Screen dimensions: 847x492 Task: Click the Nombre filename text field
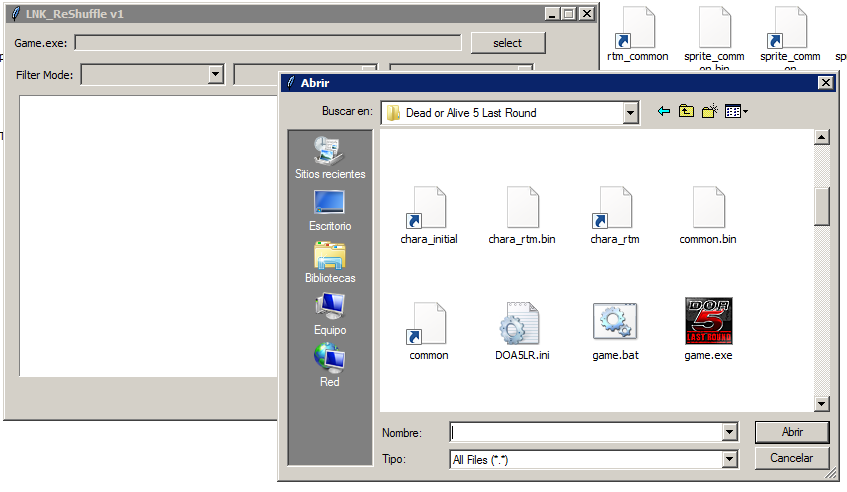coord(587,432)
